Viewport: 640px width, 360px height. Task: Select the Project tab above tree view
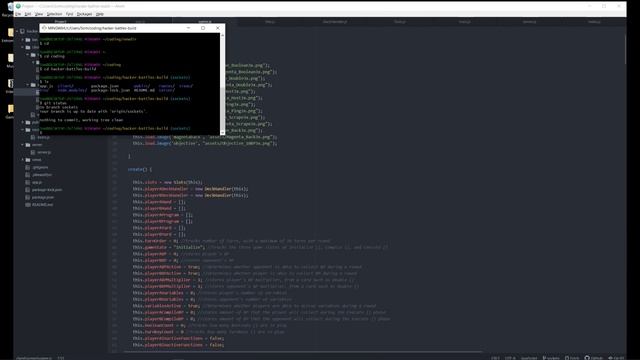click(x=60, y=22)
